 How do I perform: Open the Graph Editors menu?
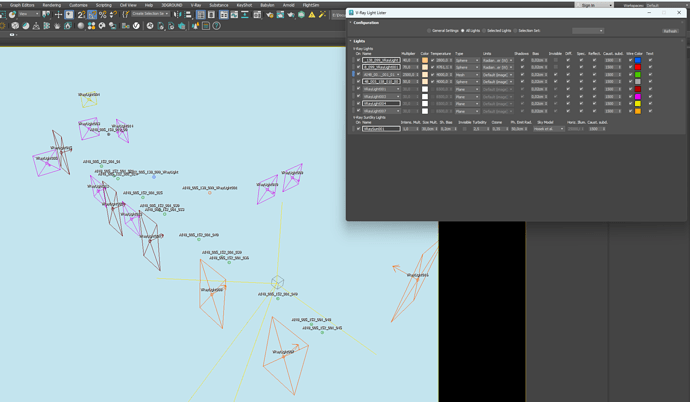[22, 5]
